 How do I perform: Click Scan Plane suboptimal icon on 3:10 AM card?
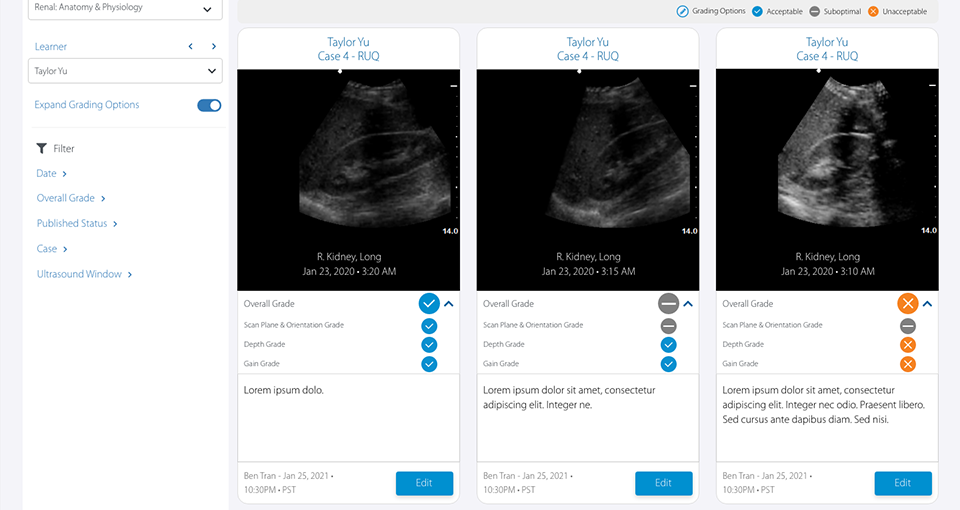click(908, 326)
